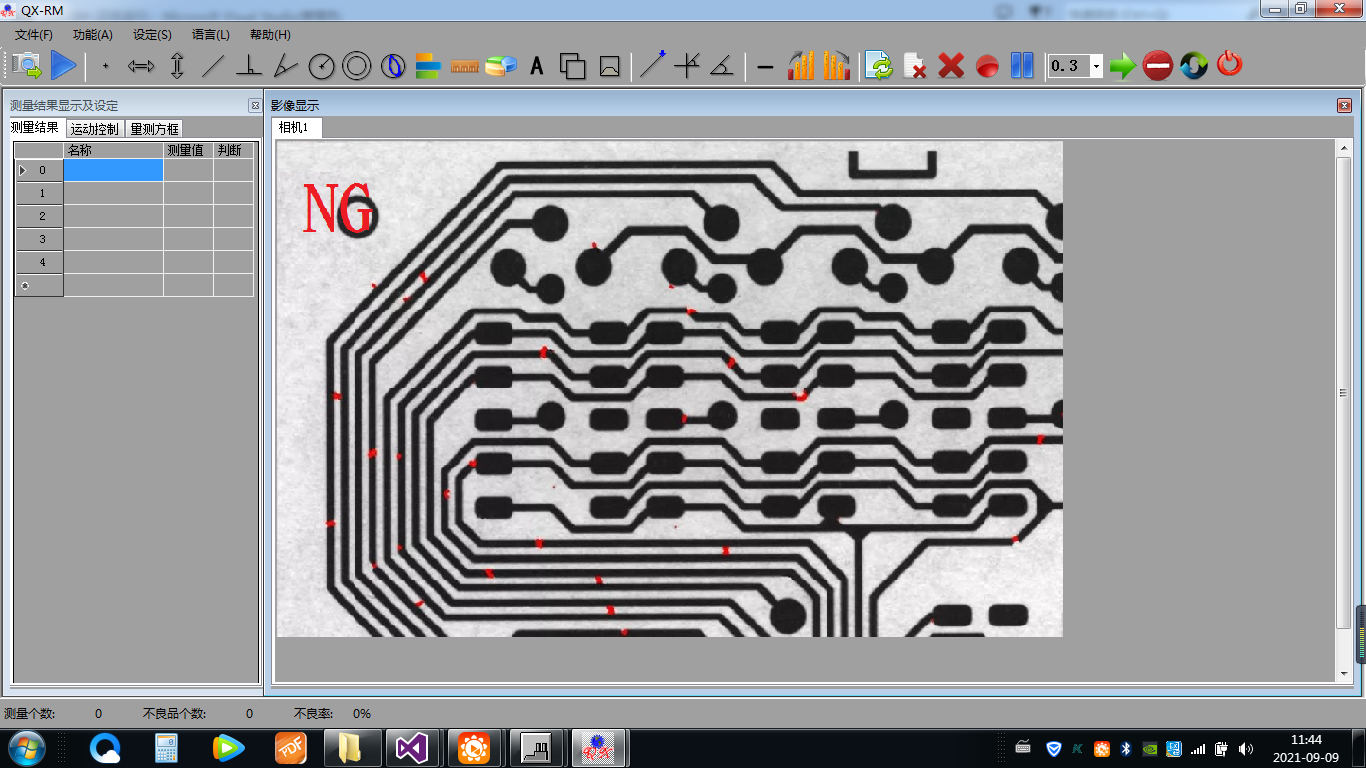Screen dimensions: 1366x773
Task: Switch to the 量测方框 tab
Action: [x=155, y=129]
